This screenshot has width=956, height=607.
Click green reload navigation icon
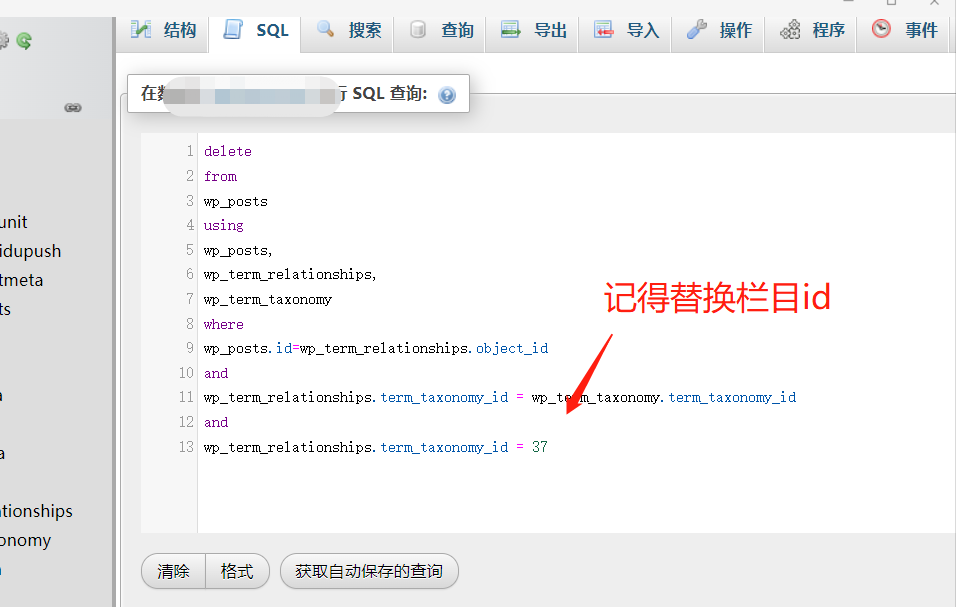click(24, 41)
